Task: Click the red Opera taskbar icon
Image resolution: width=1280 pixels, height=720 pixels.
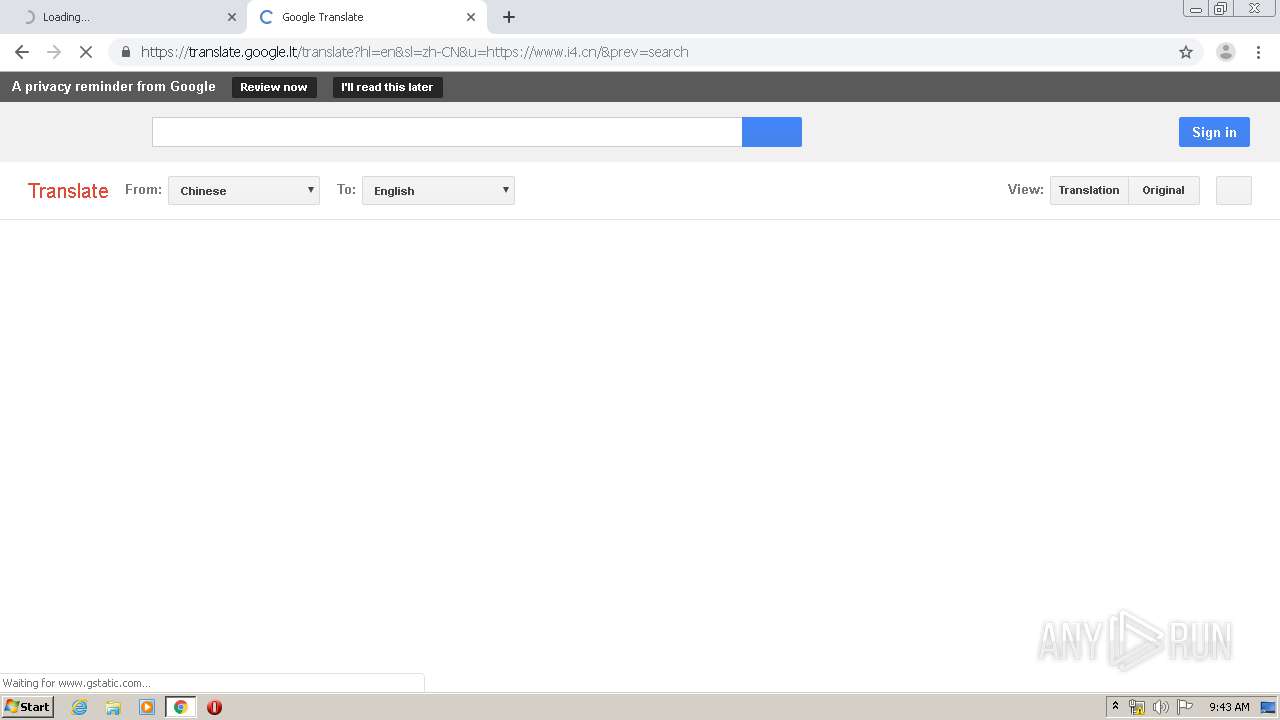Action: click(214, 707)
